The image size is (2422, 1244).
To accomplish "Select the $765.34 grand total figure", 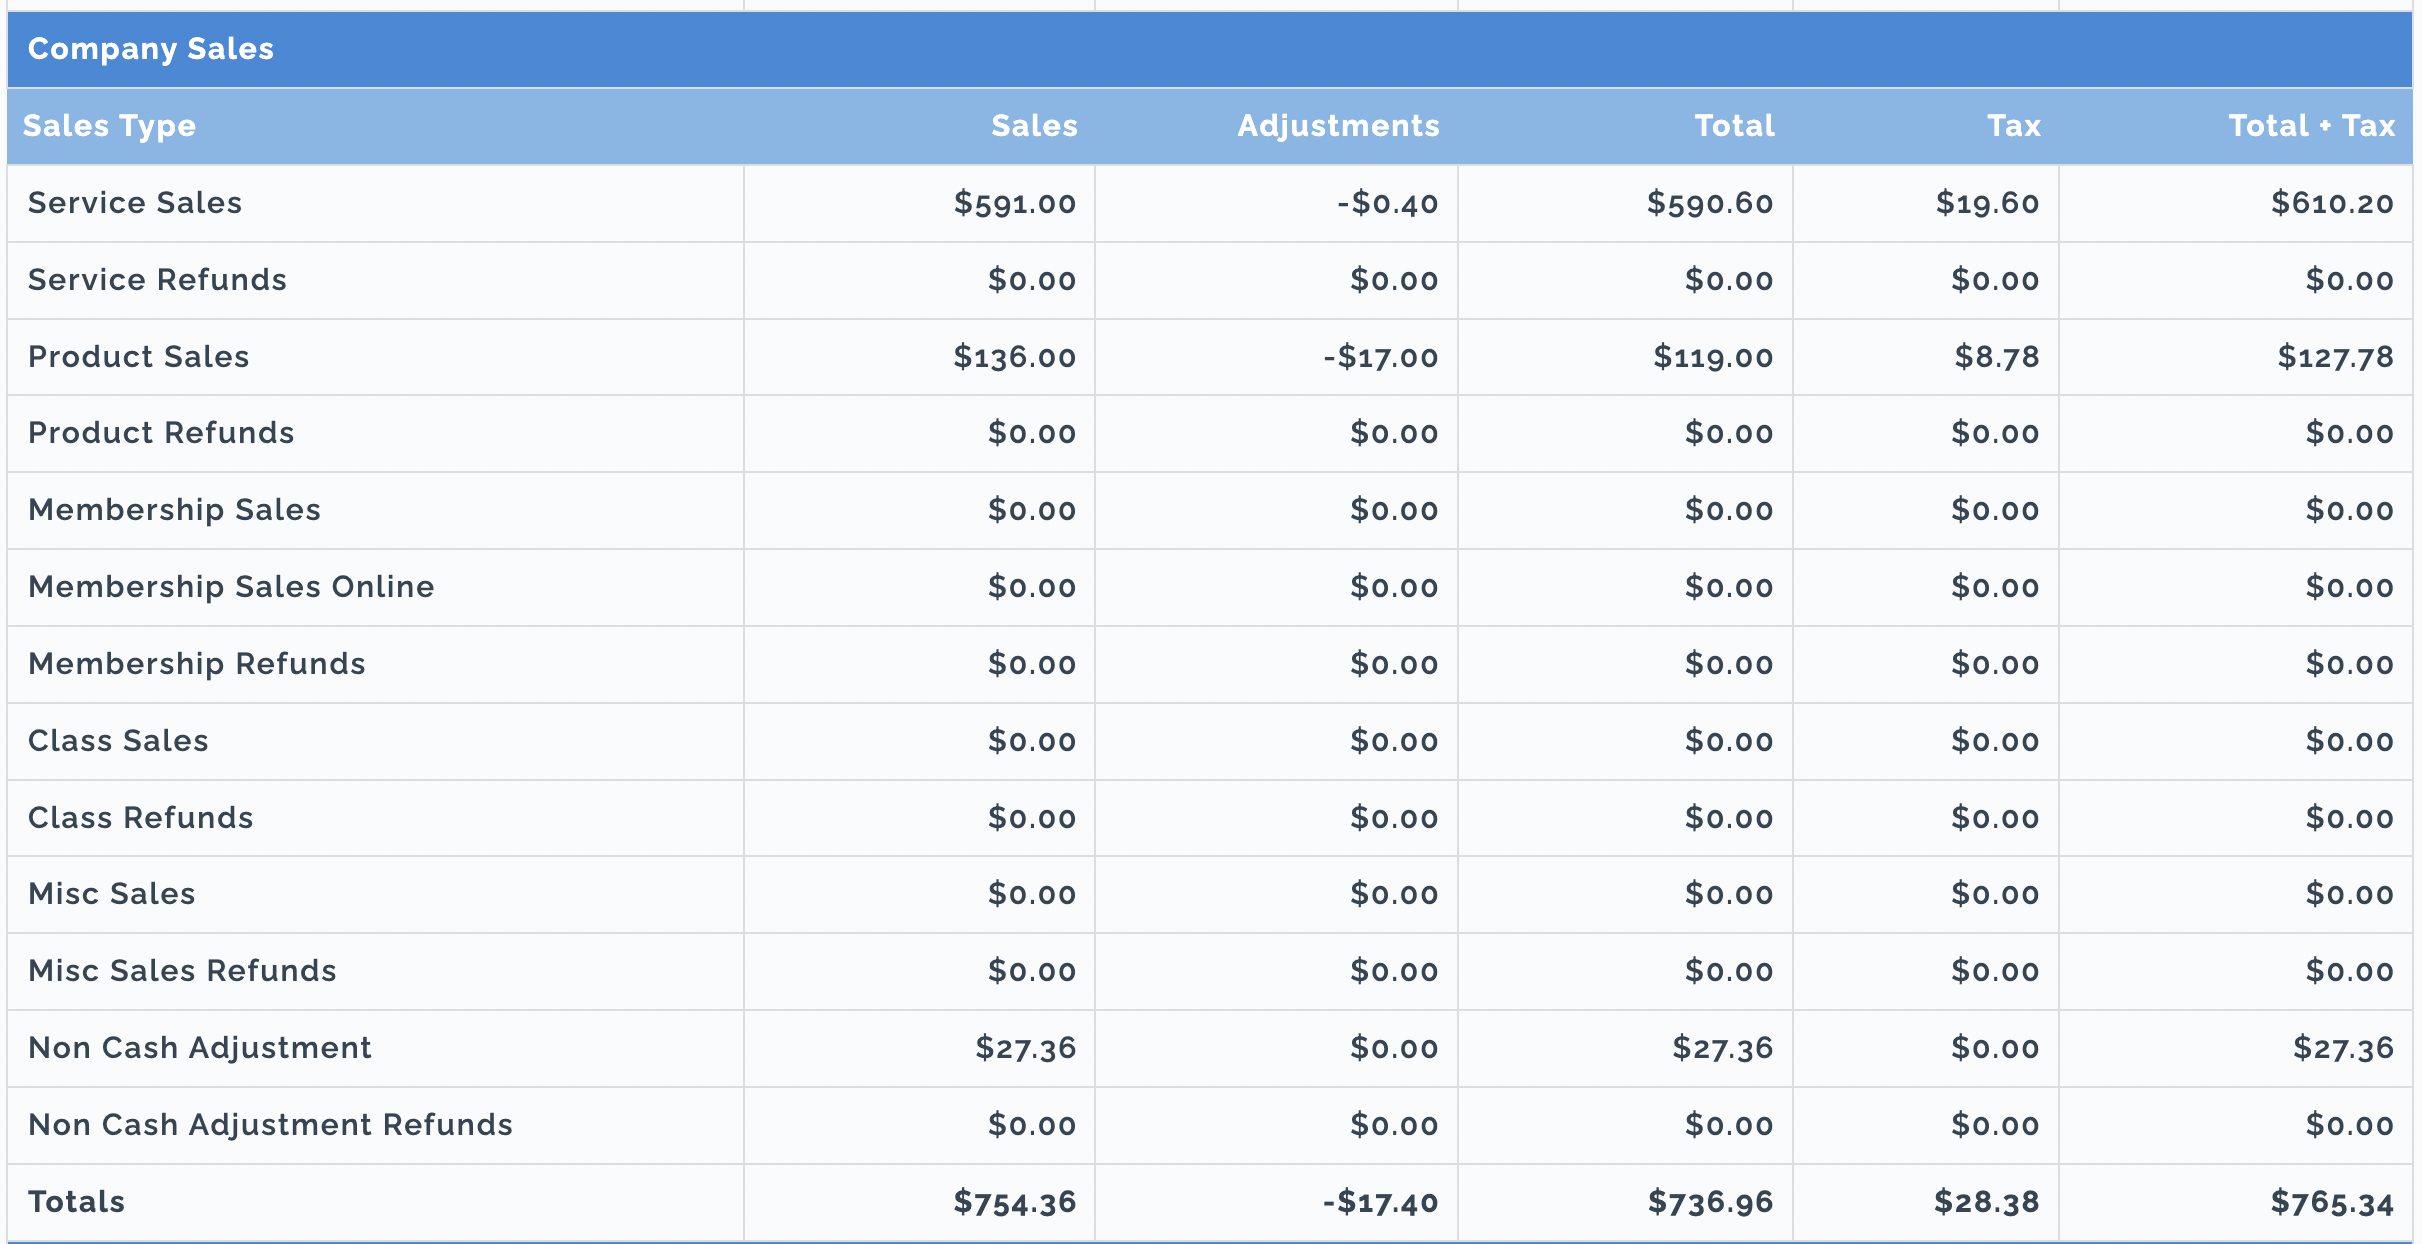I will 2332,1202.
